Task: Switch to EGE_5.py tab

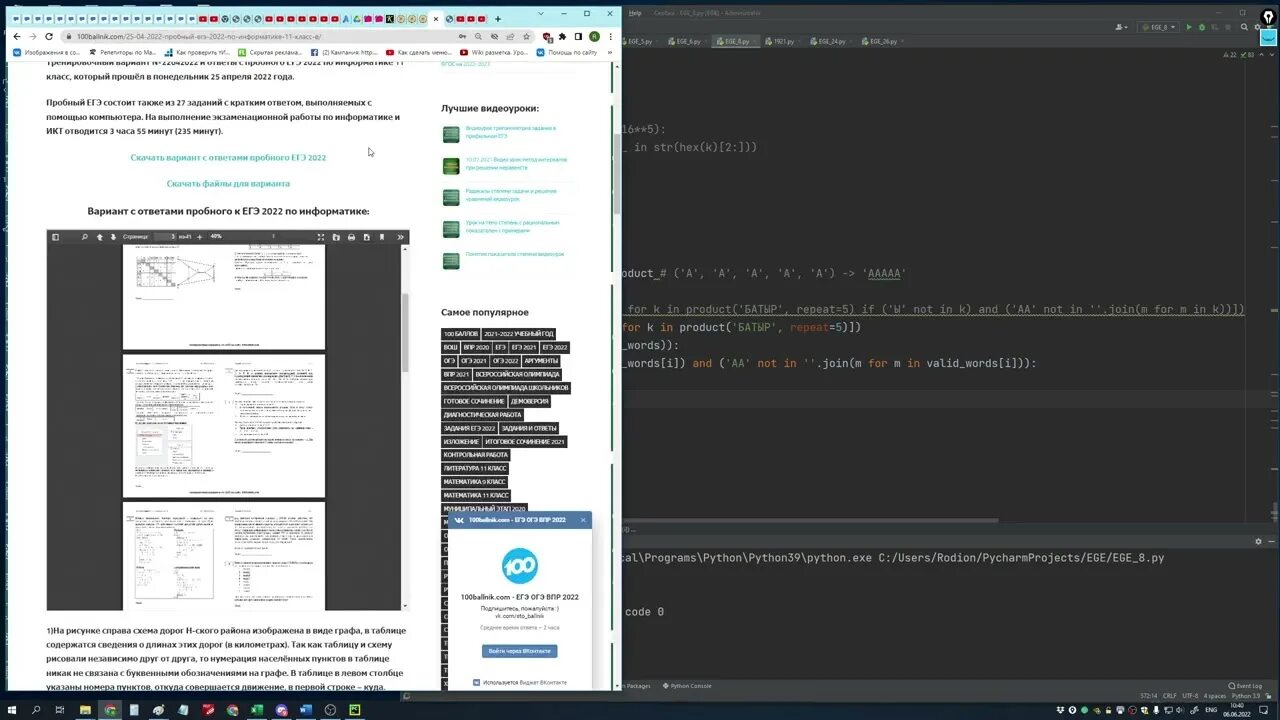Action: point(638,42)
